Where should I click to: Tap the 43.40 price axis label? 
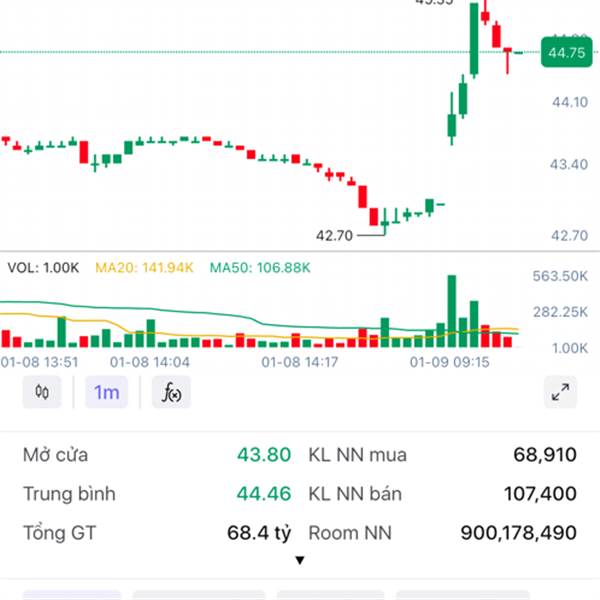click(569, 165)
